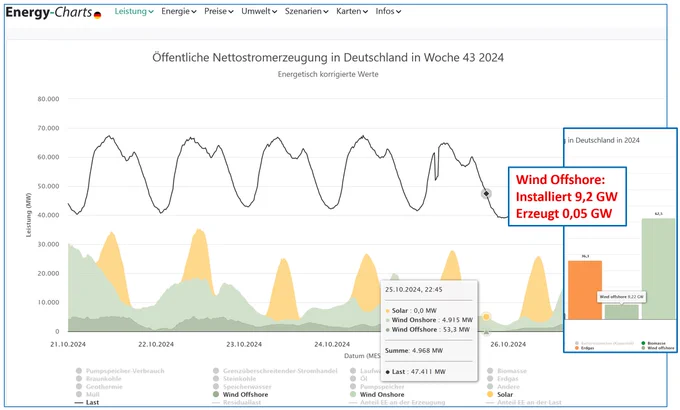Click tooltip Summe 4.968 MW
The width and height of the screenshot is (680, 410).
[x=414, y=350]
